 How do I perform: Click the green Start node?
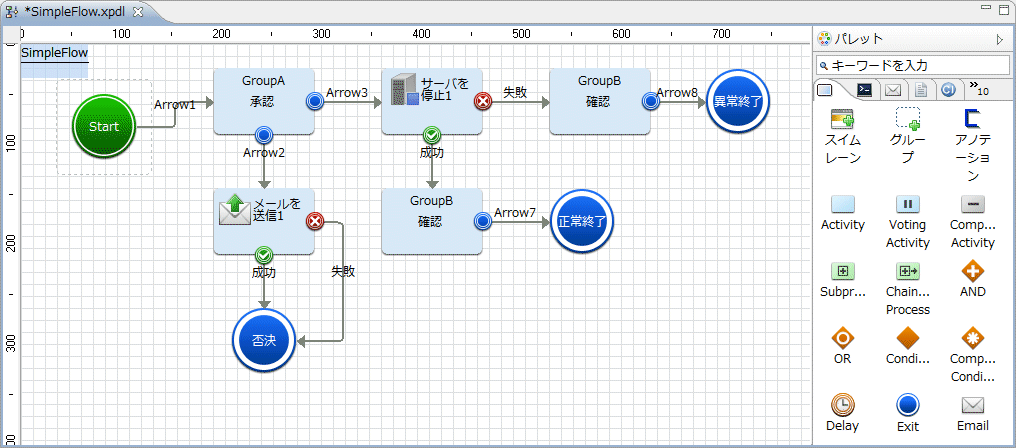tap(104, 126)
